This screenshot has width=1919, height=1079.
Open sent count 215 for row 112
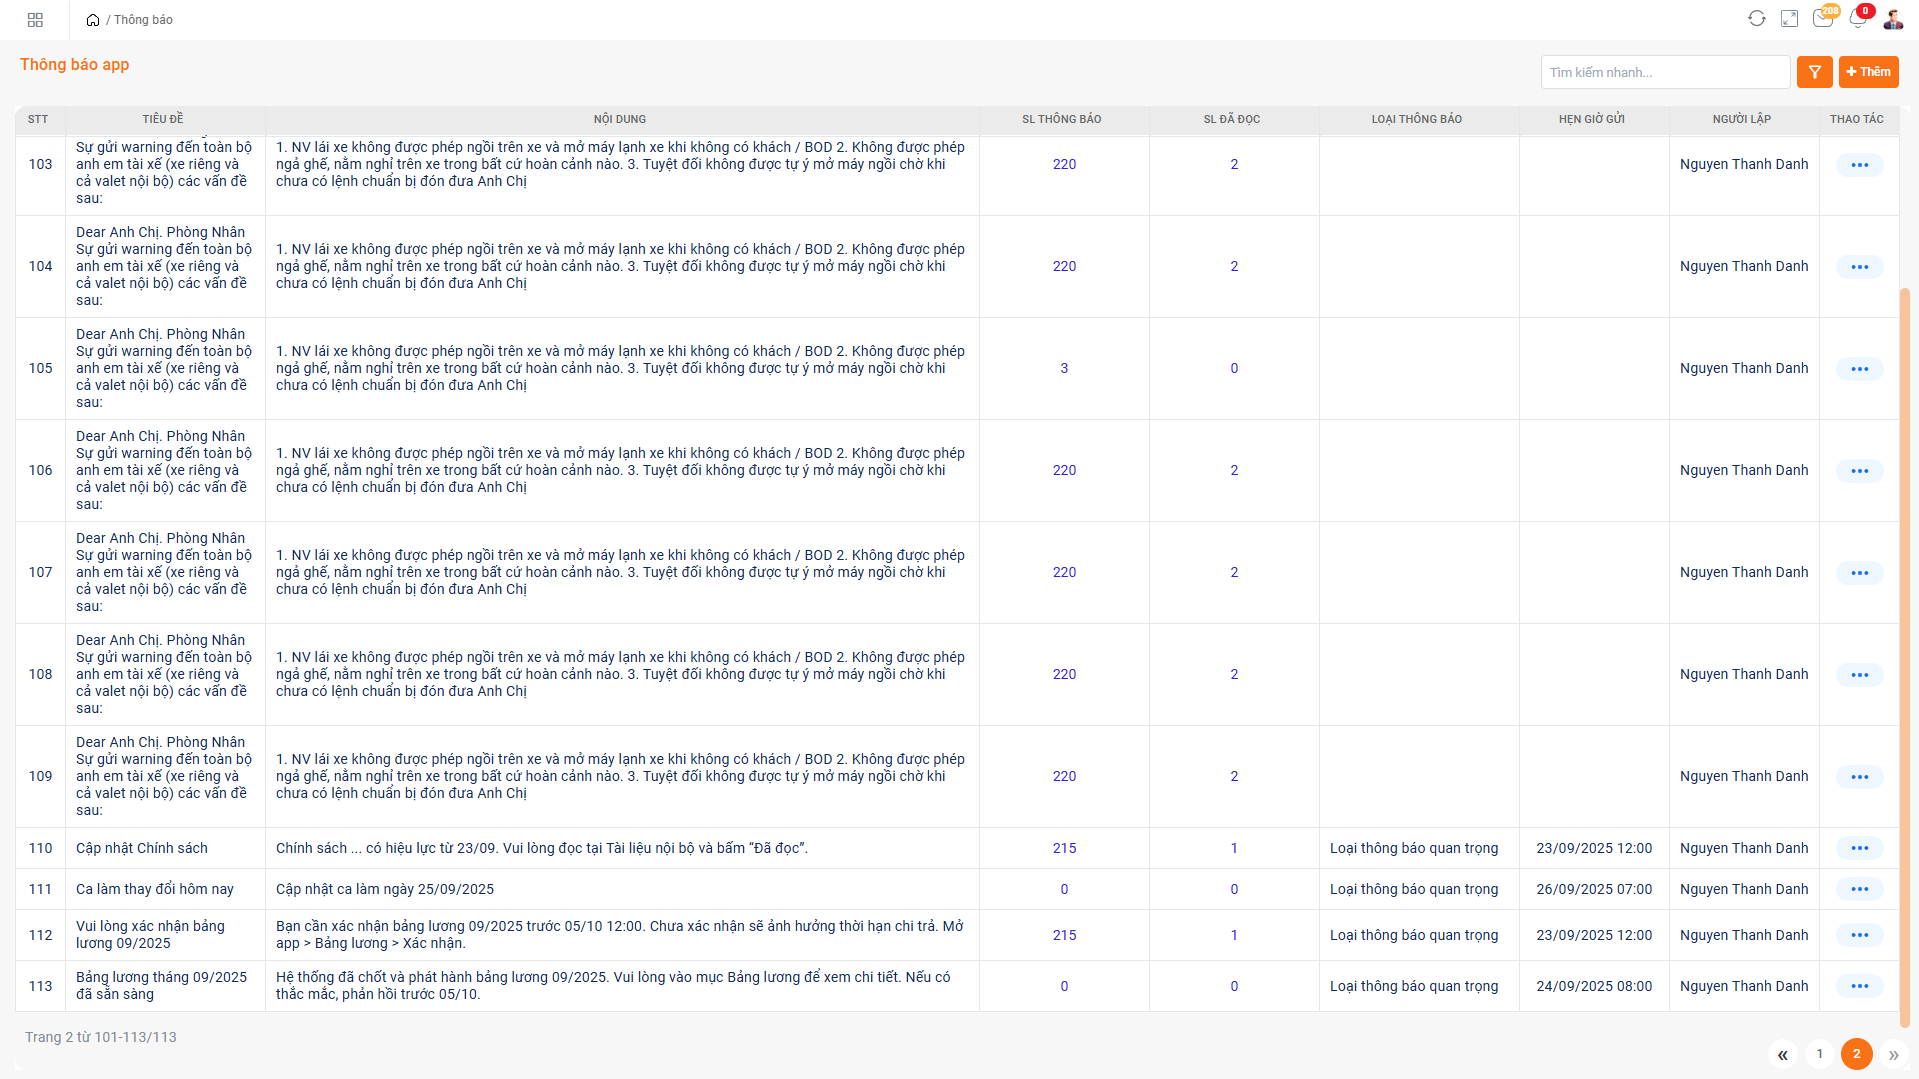click(1064, 935)
